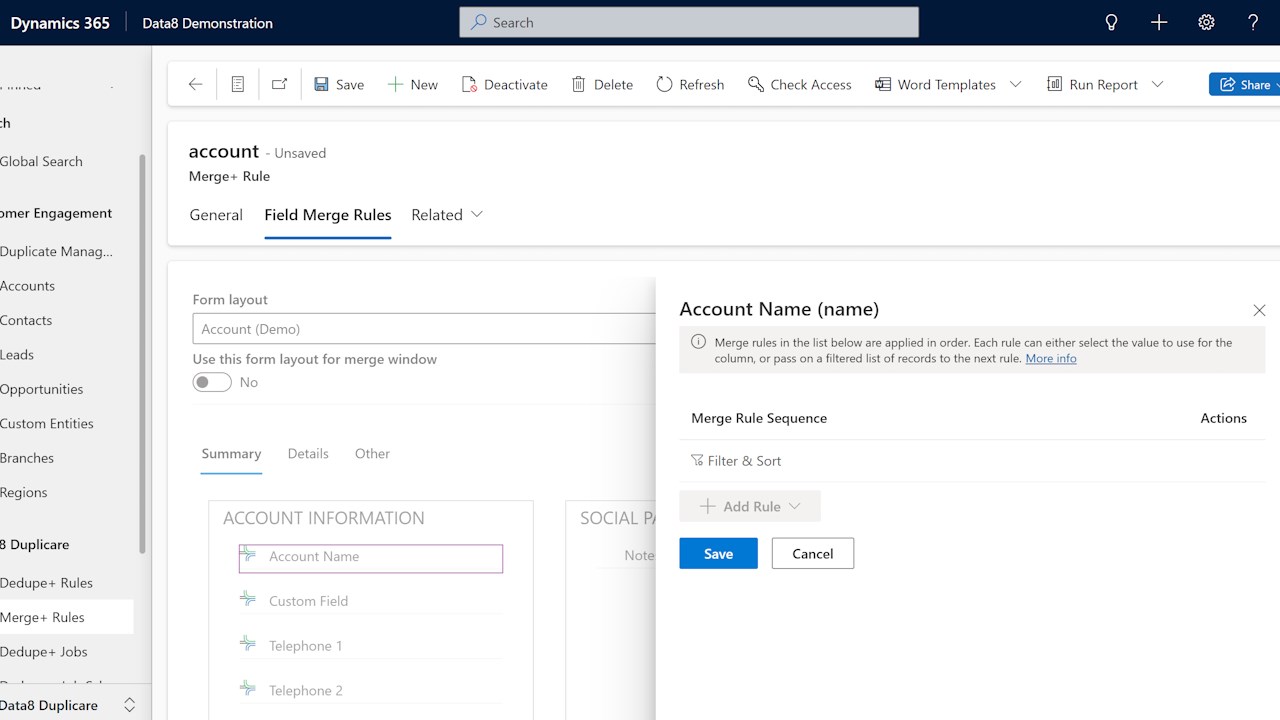Open Custom Entities in the sidebar
Image resolution: width=1280 pixels, height=720 pixels.
click(47, 423)
